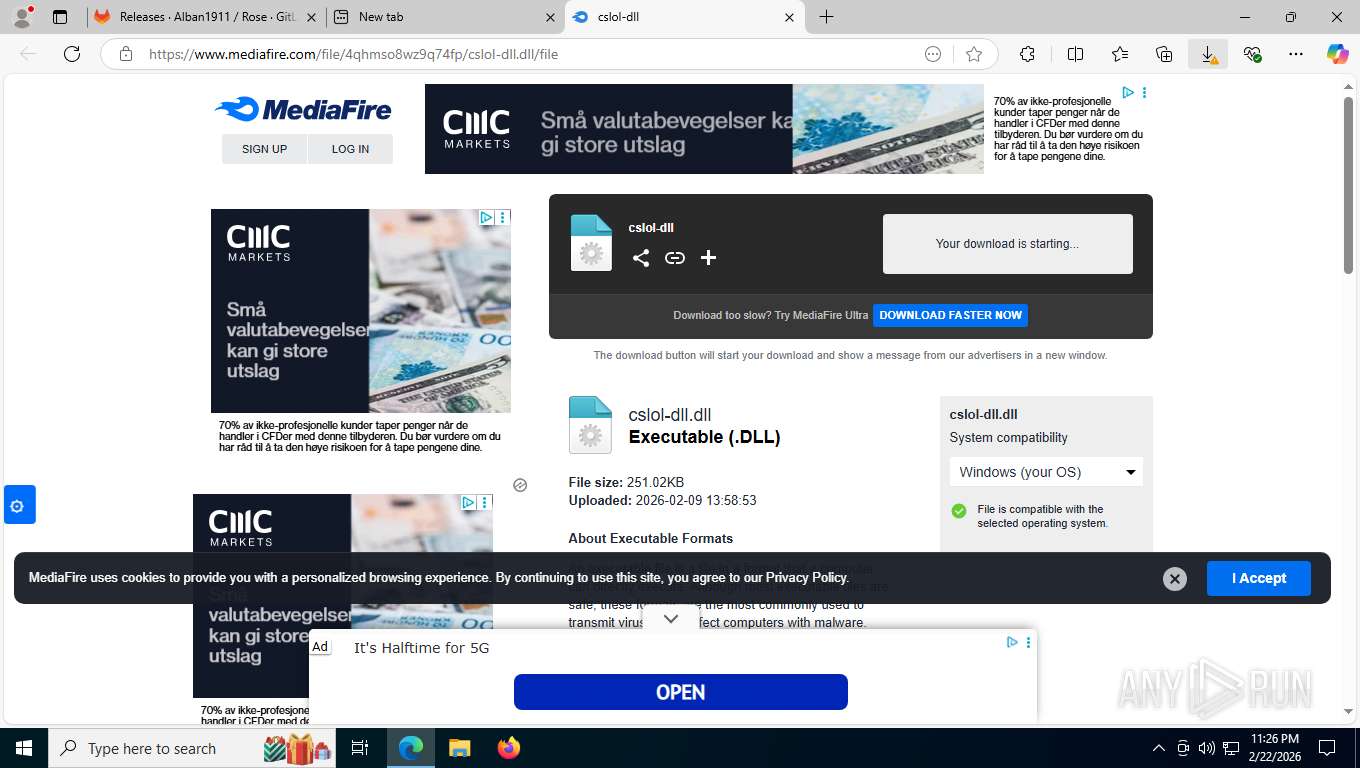Viewport: 1360px width, 768px height.
Task: Open File Explorer from taskbar
Action: [459, 748]
